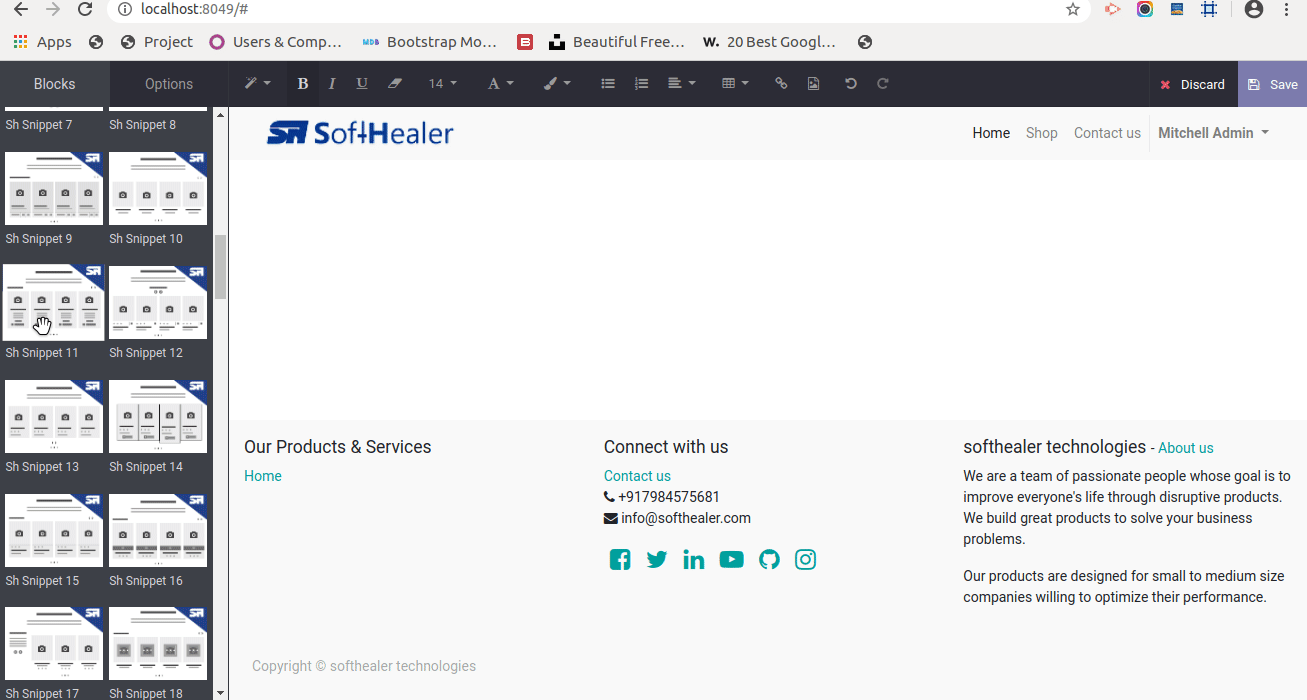Screen dimensions: 1307x700
Task: Open the Twitter social icon in footer
Action: (657, 560)
